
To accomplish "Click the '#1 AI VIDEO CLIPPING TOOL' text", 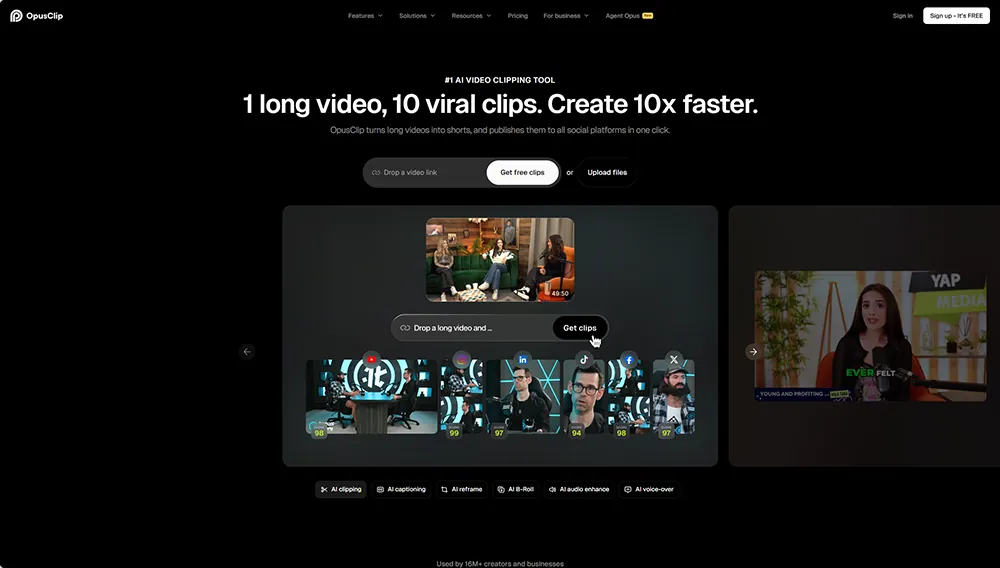I will click(500, 80).
